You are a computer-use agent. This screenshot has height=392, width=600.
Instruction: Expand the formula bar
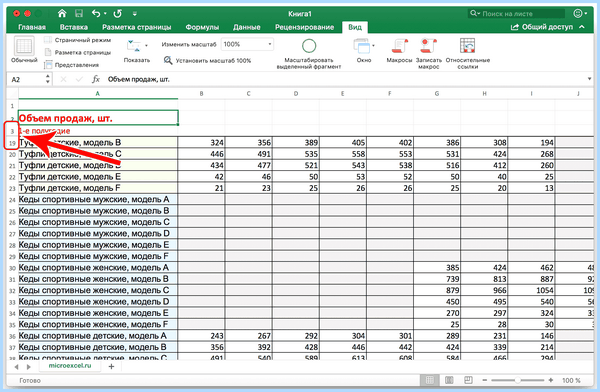tap(589, 79)
